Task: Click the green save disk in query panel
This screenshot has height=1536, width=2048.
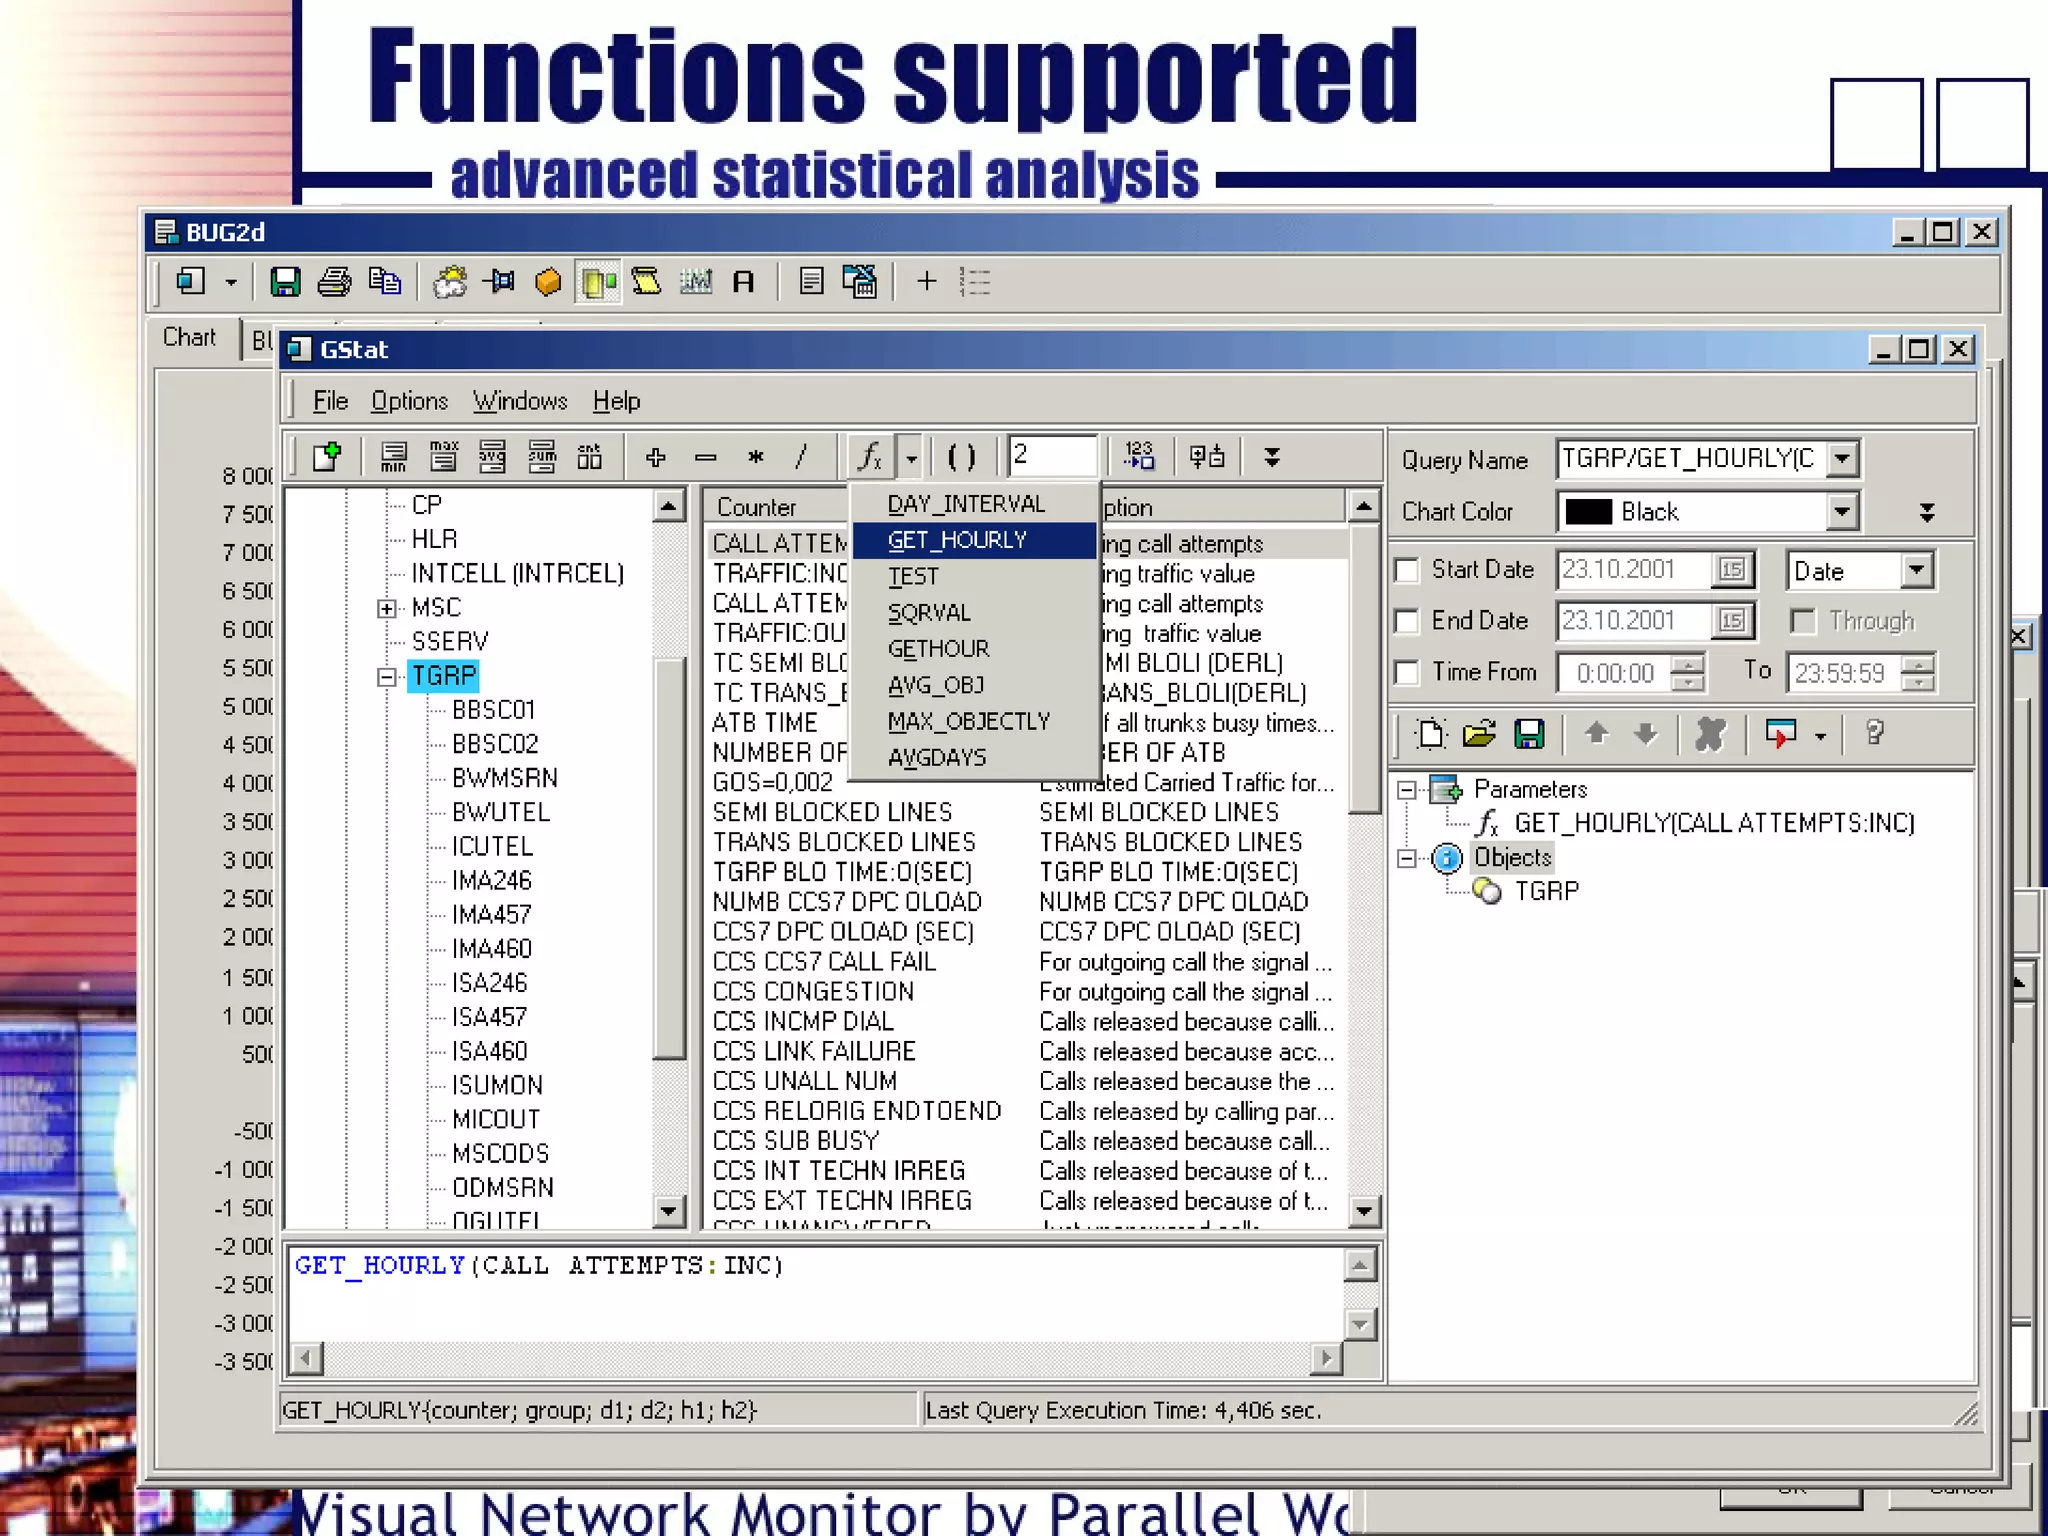Action: 1529,735
